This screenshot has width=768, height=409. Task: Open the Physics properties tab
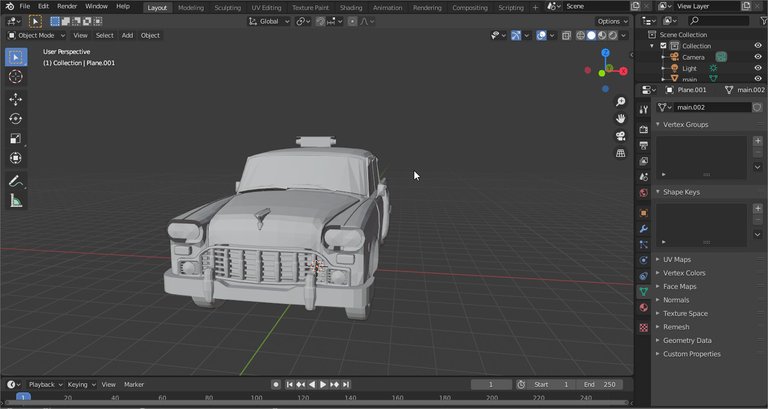pyautogui.click(x=644, y=260)
